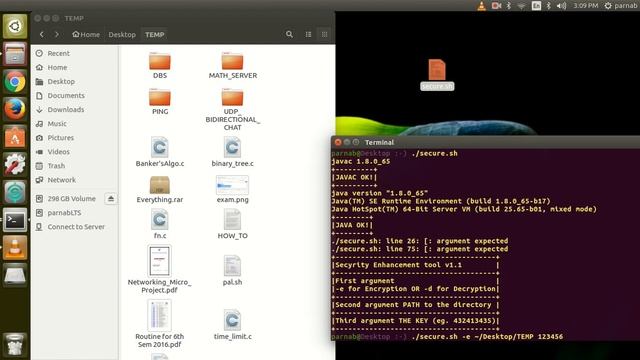Open Desktop in the Files sidebar
This screenshot has width=640, height=360.
tap(75, 82)
